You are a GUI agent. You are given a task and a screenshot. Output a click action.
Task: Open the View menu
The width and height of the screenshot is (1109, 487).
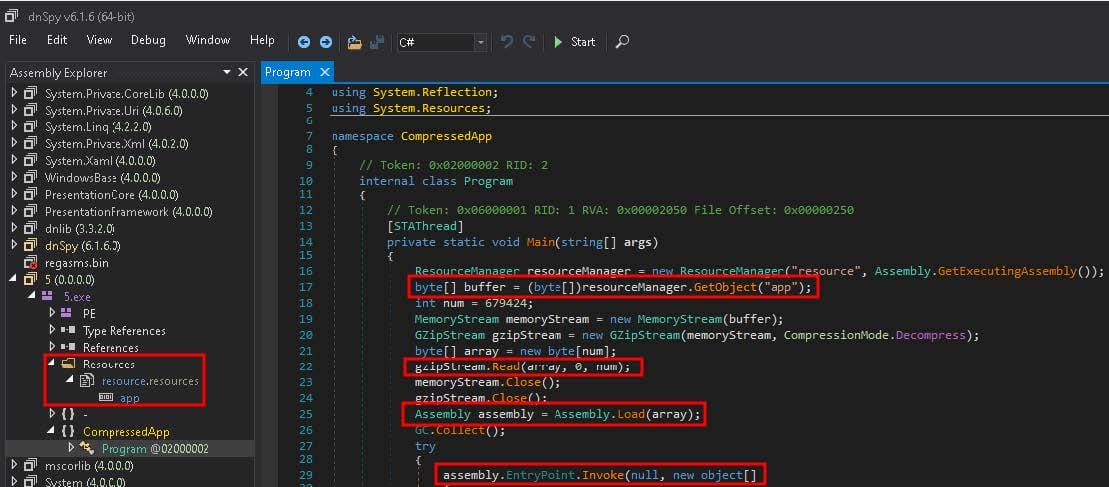click(99, 40)
